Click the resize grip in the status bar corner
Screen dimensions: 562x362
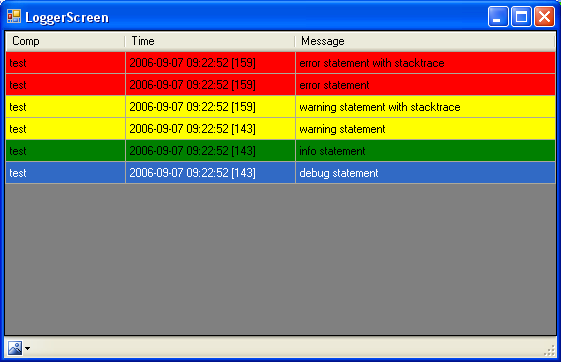coord(549,350)
